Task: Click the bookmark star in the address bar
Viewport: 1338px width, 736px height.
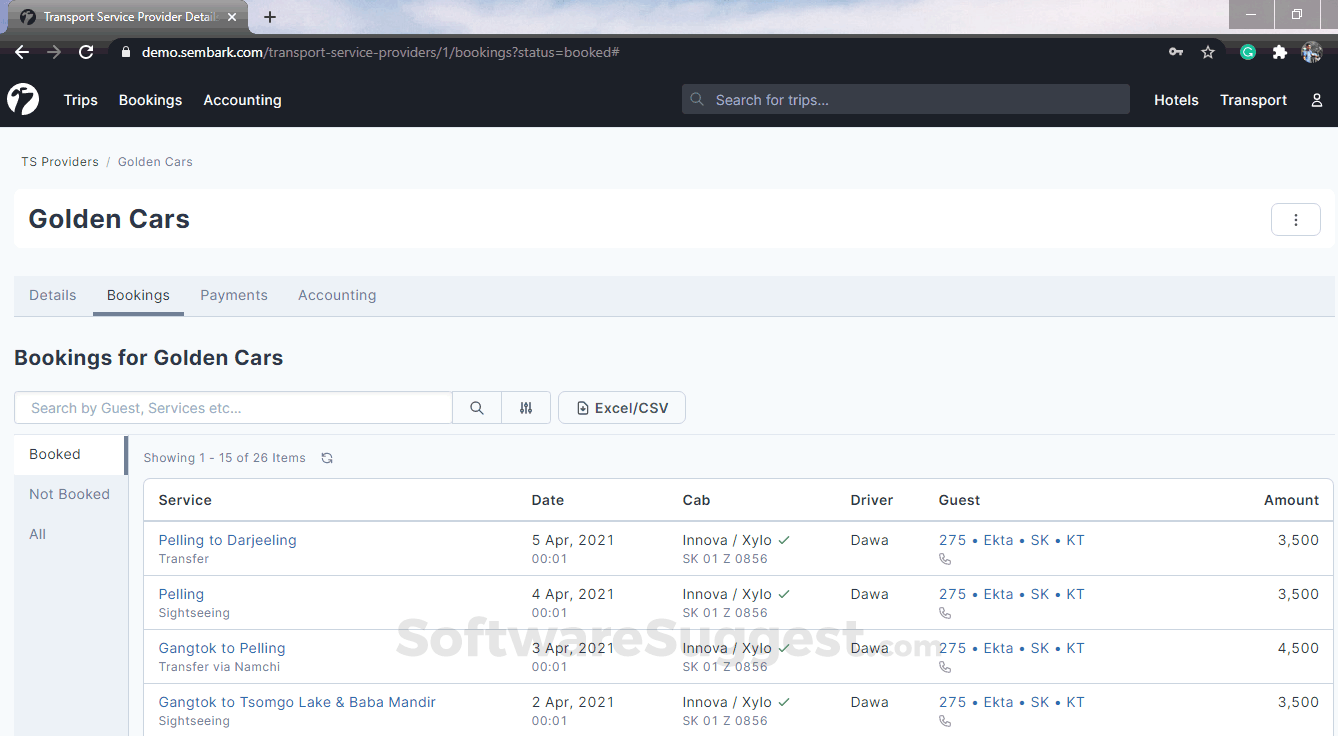Action: pyautogui.click(x=1208, y=51)
